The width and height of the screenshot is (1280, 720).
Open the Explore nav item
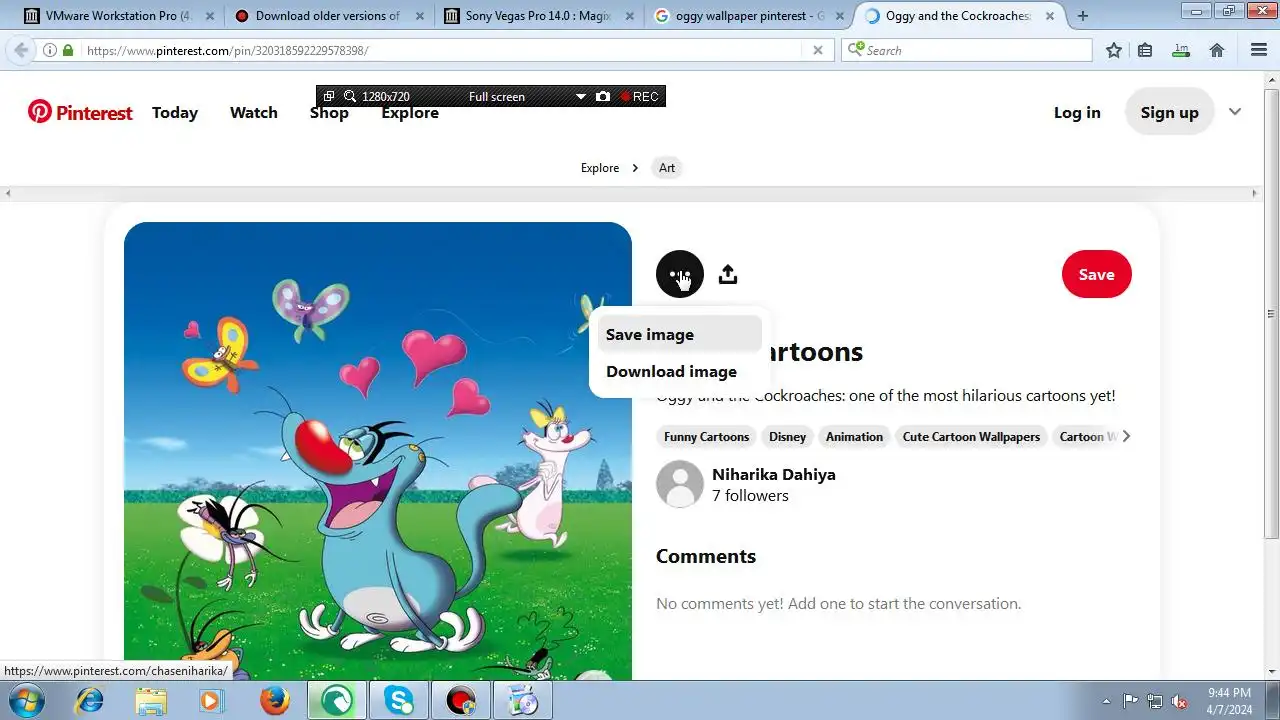point(410,113)
